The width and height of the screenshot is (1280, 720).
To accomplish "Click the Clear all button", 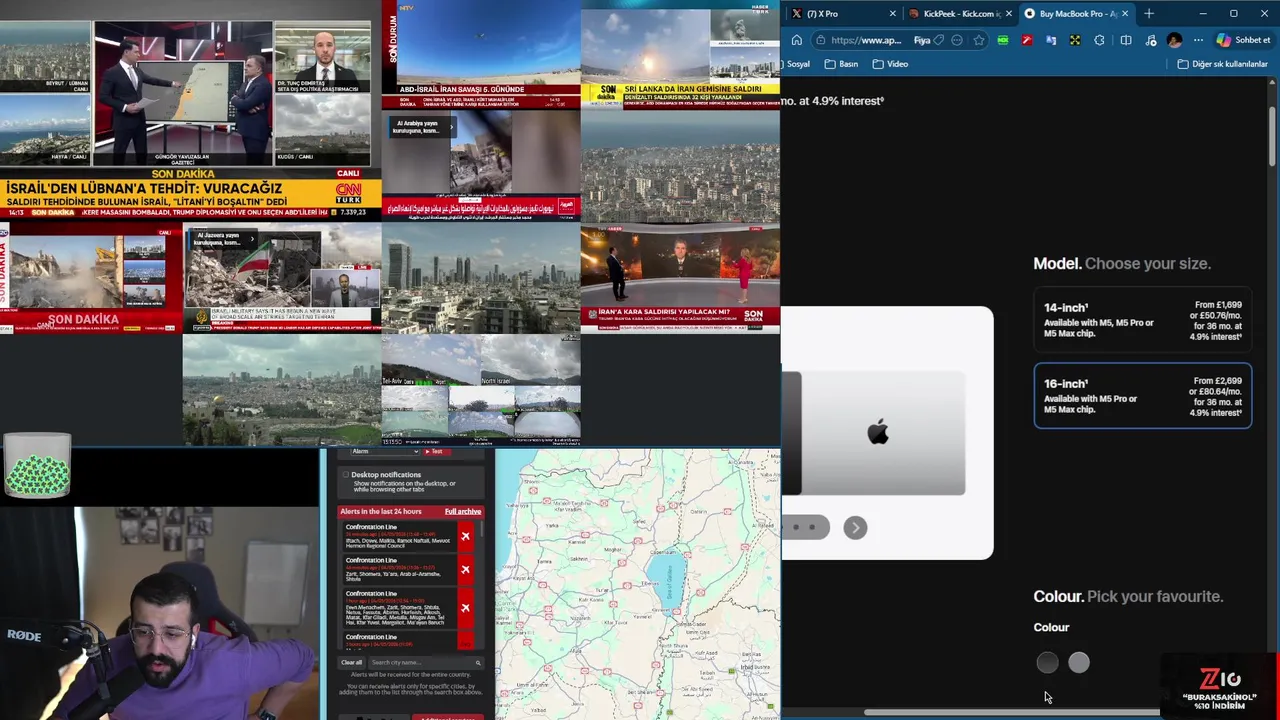I will coord(352,662).
